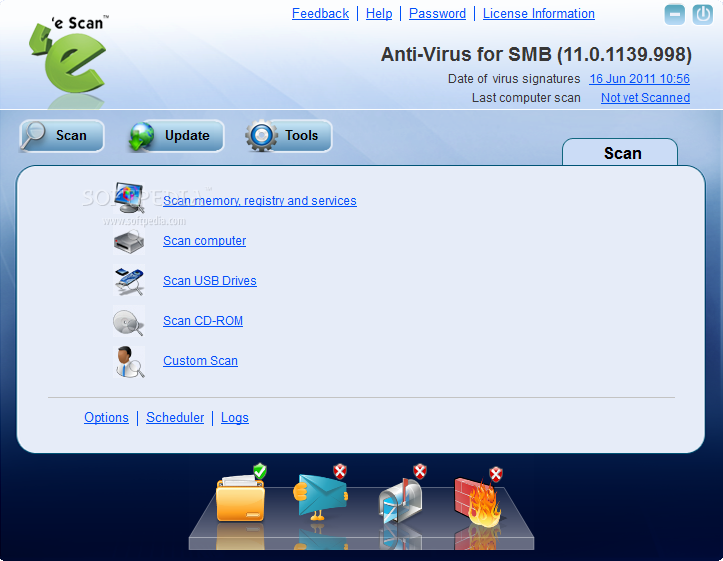Click the Custom Scan user icon
The height and width of the screenshot is (561, 723).
coord(129,362)
